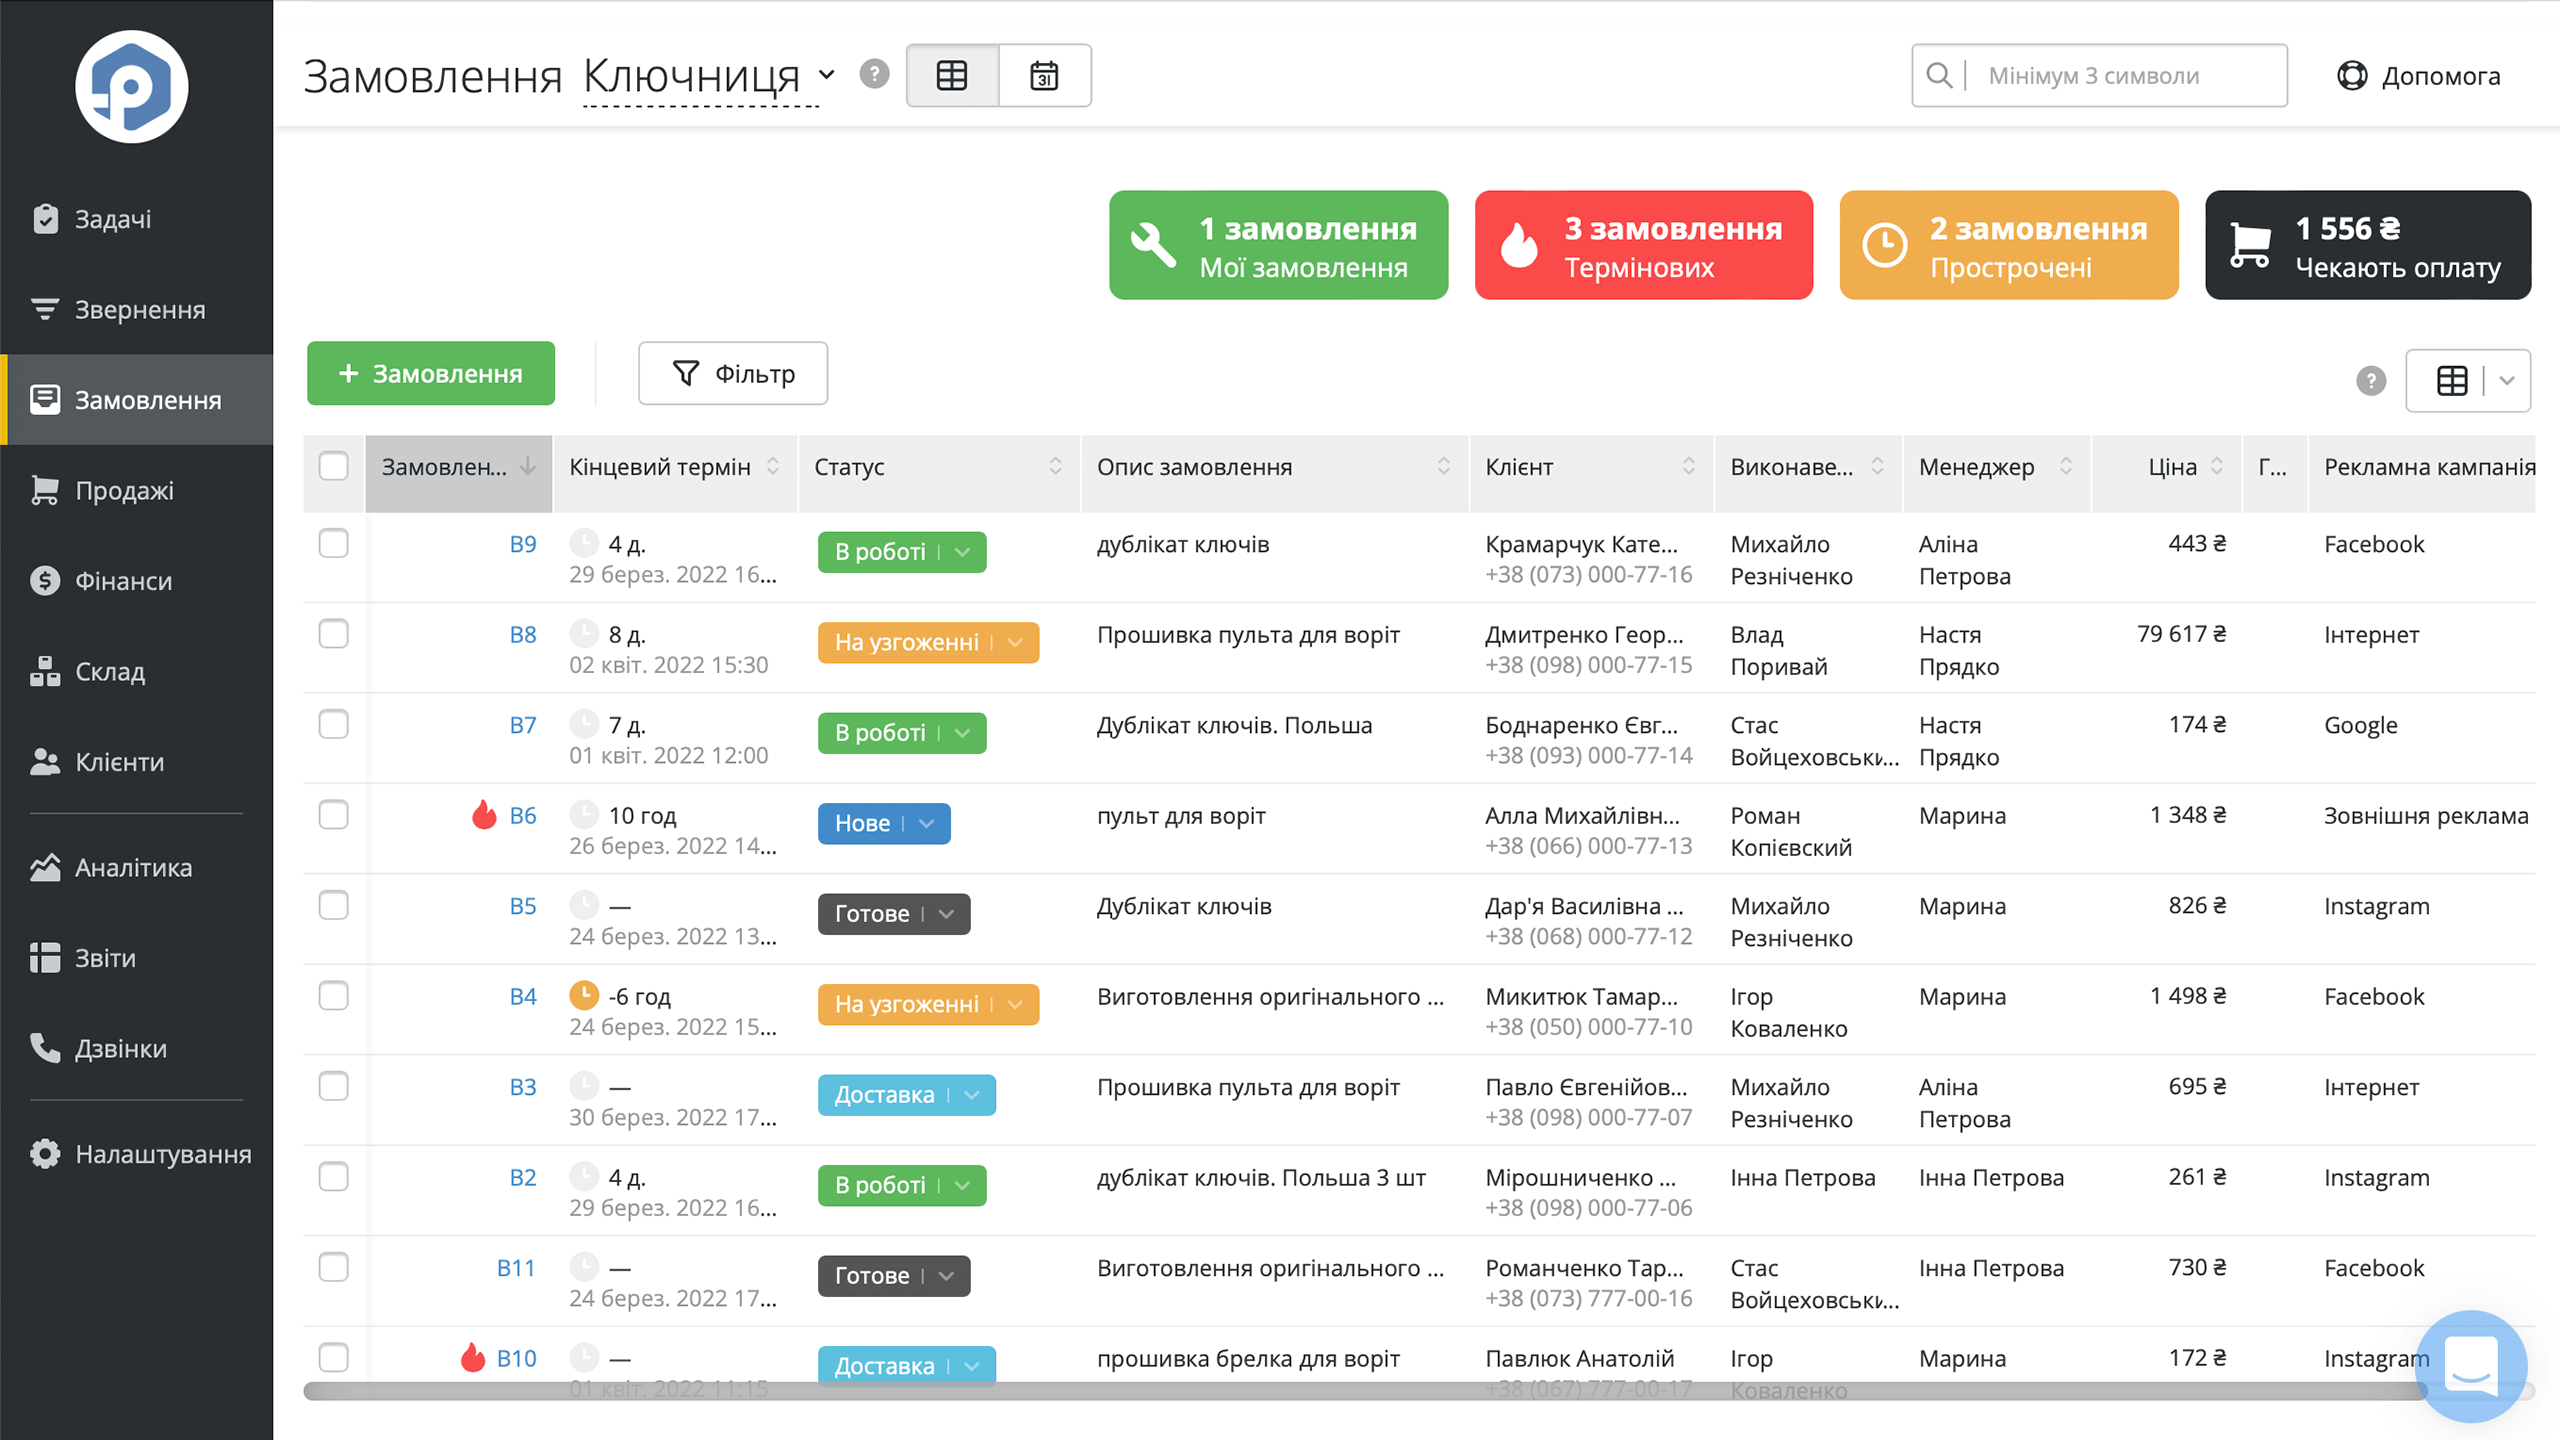Show Чекають оплату dark card
This screenshot has height=1440, width=2560.
tap(2368, 245)
